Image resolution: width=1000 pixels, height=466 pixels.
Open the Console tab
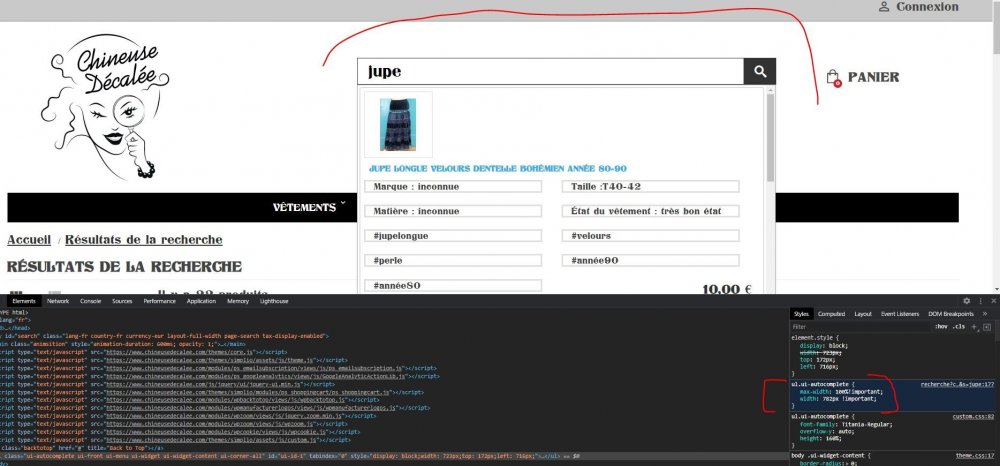(x=91, y=301)
